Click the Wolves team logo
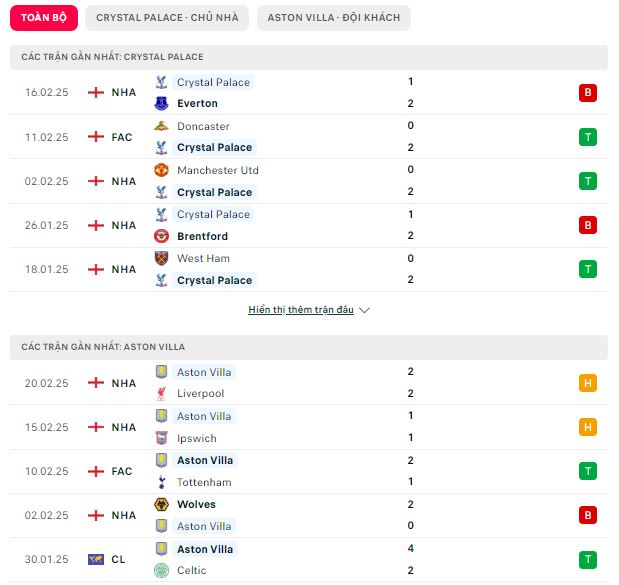619x585 pixels. coord(161,504)
